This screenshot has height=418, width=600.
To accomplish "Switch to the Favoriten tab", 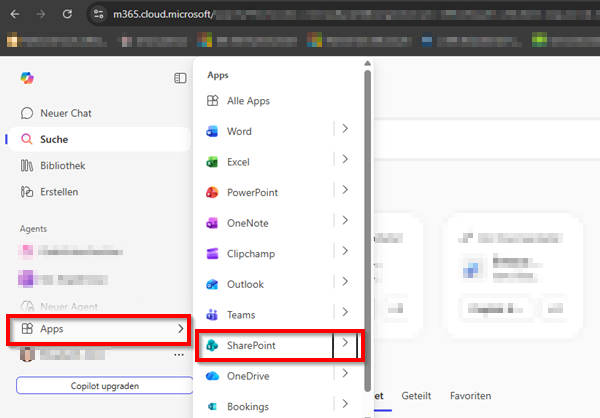I will click(x=470, y=396).
